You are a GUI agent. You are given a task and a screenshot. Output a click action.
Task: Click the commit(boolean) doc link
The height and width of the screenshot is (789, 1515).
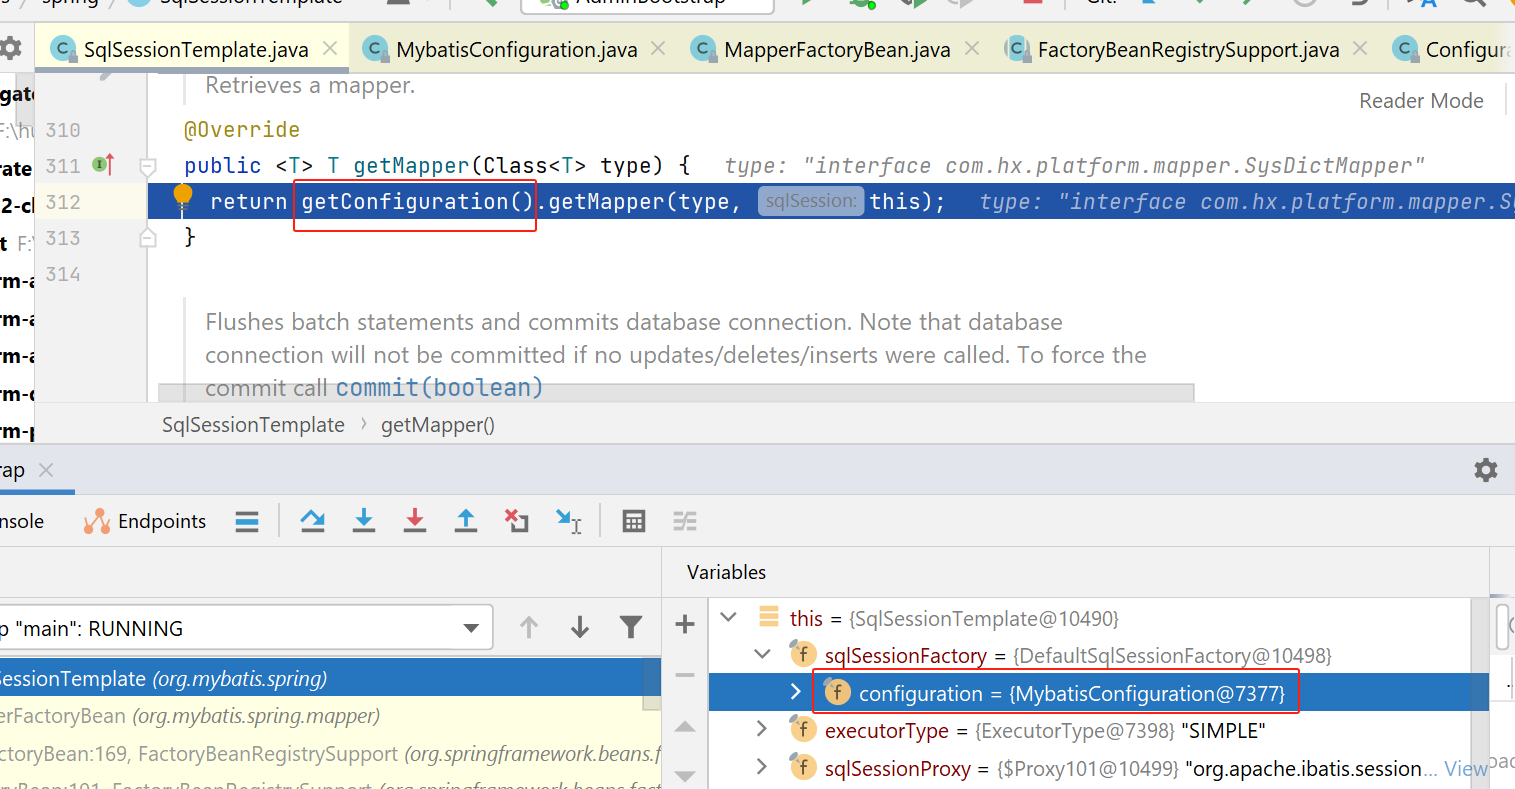tap(439, 388)
